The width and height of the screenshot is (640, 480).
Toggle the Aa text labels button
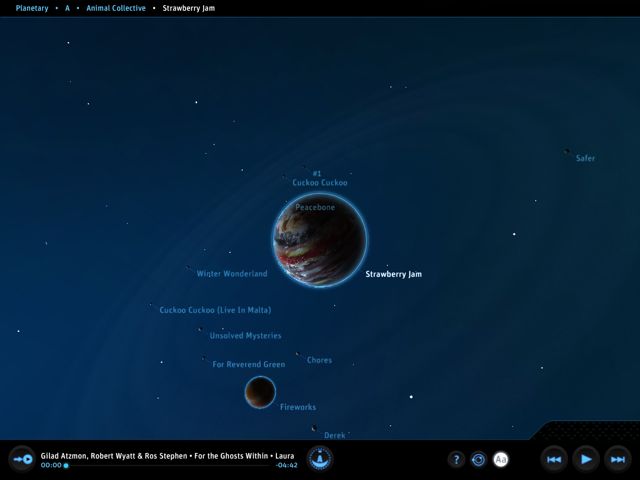[x=501, y=460]
